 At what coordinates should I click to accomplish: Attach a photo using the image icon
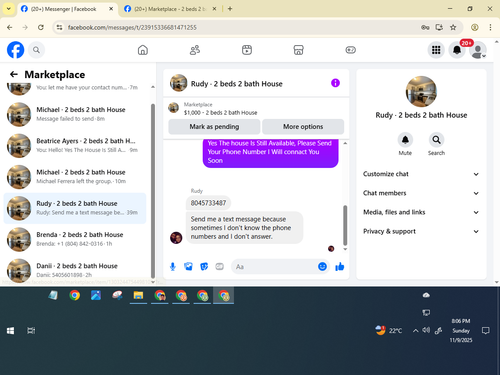[188, 266]
